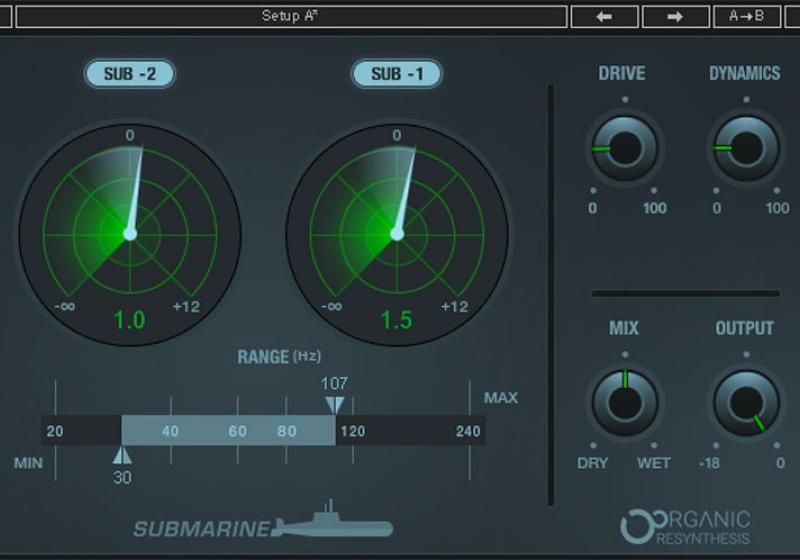Toggle the SUB -2 button
The width and height of the screenshot is (800, 560).
point(129,74)
